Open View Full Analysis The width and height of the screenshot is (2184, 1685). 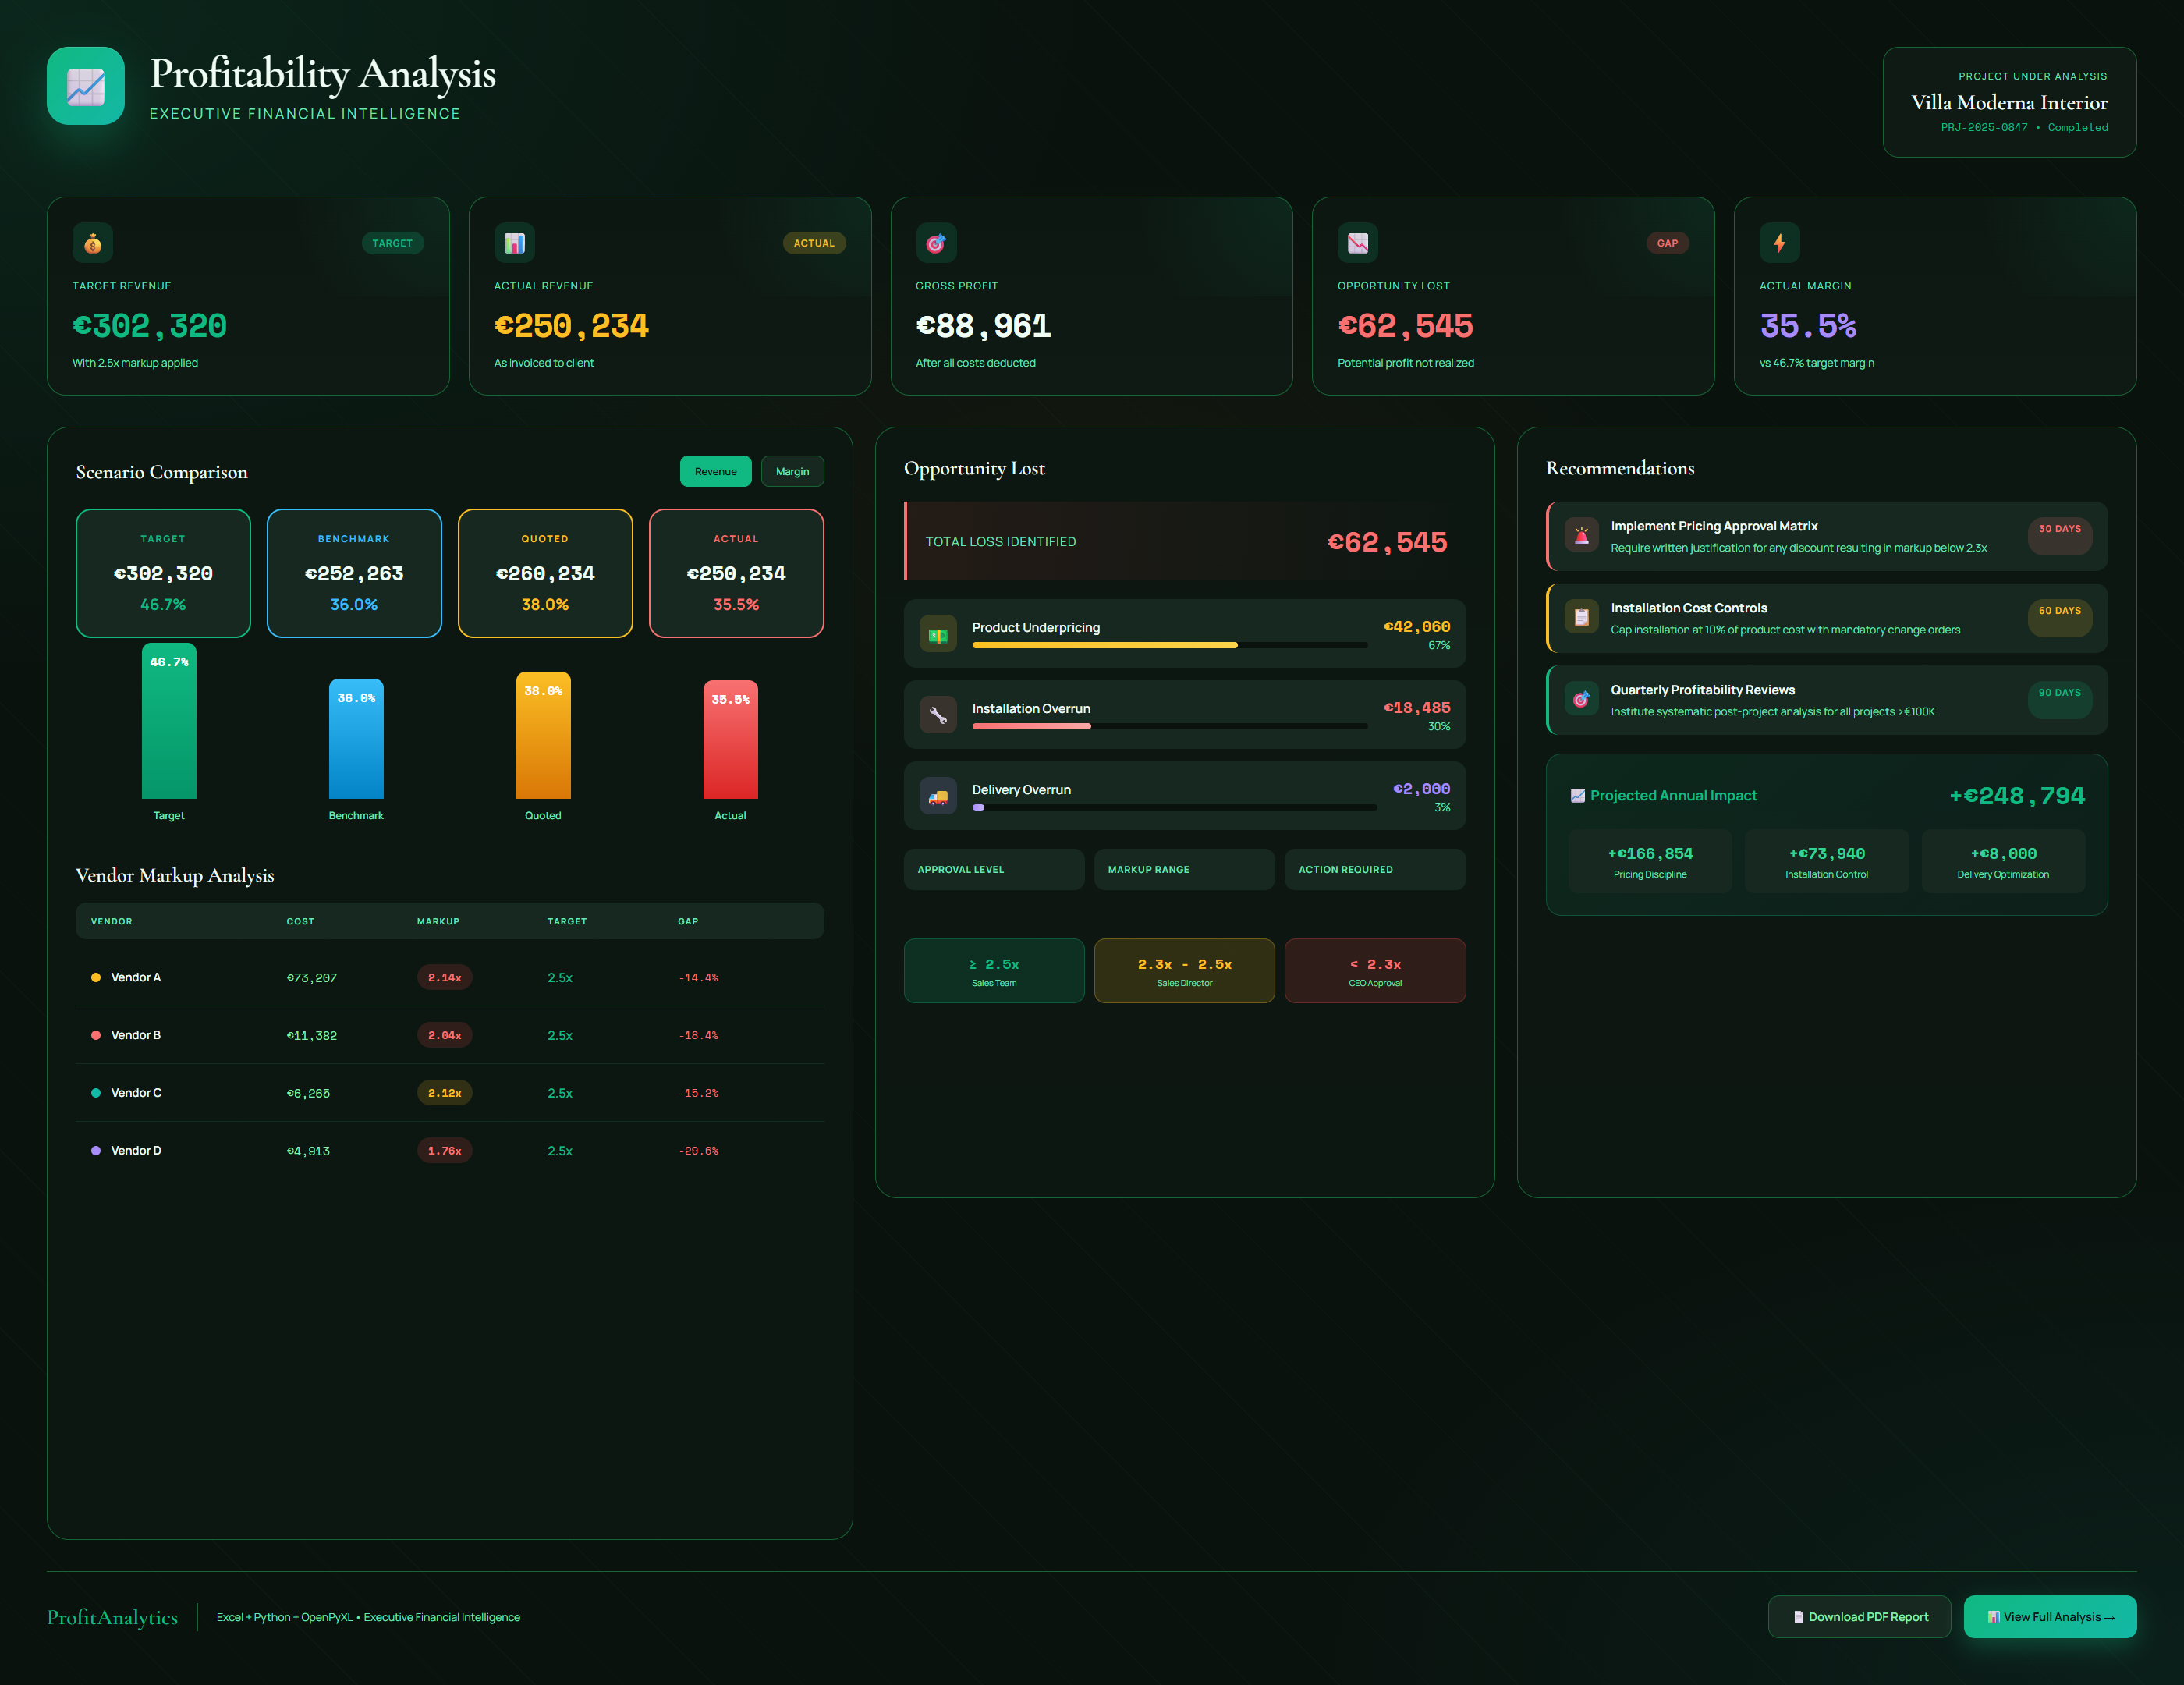pyautogui.click(x=2050, y=1616)
